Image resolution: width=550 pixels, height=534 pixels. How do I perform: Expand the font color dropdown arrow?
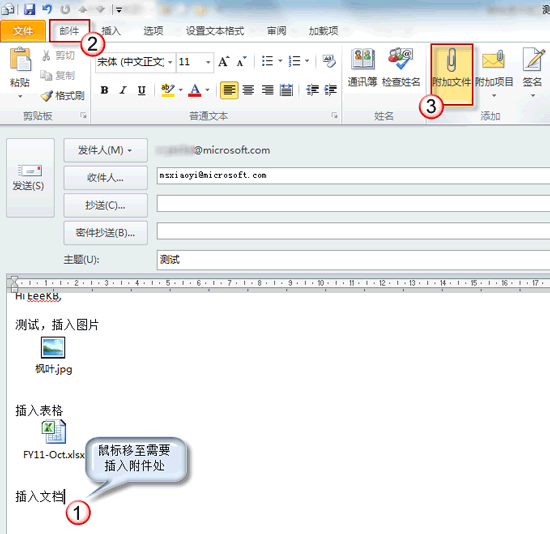(207, 91)
